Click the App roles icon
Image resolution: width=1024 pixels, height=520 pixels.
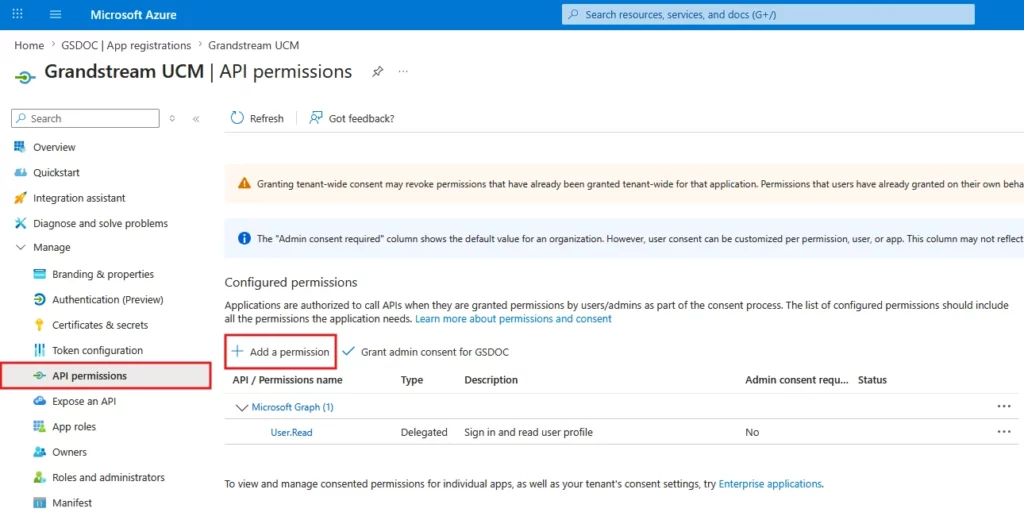[x=39, y=427]
